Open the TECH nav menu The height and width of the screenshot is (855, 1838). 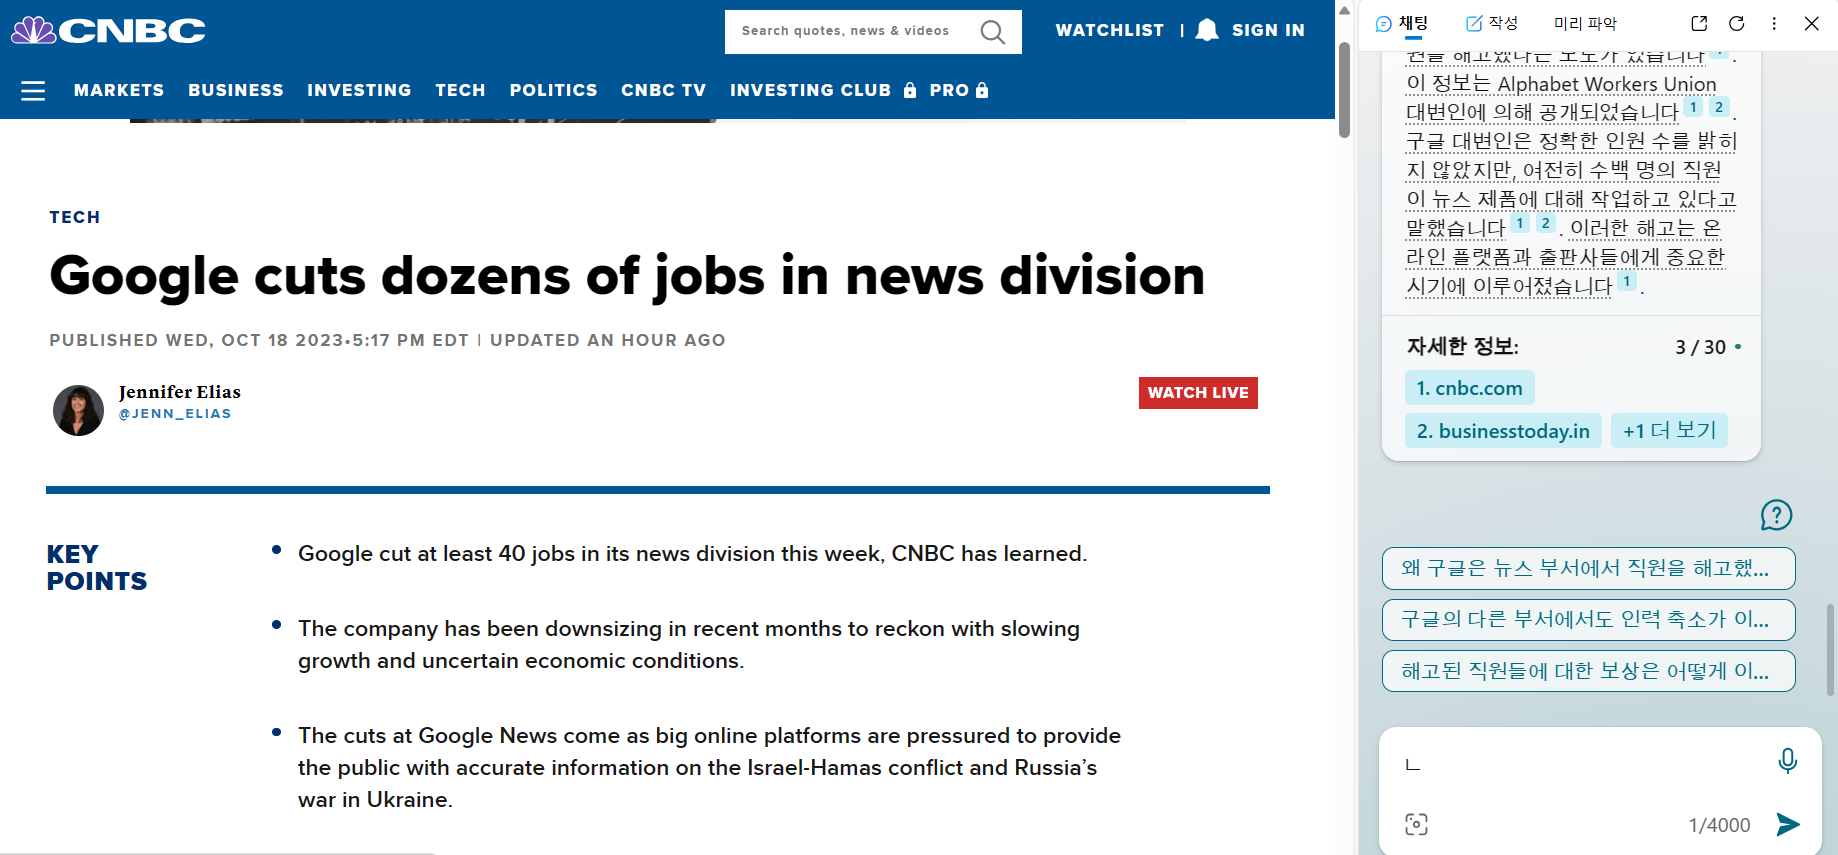point(460,90)
